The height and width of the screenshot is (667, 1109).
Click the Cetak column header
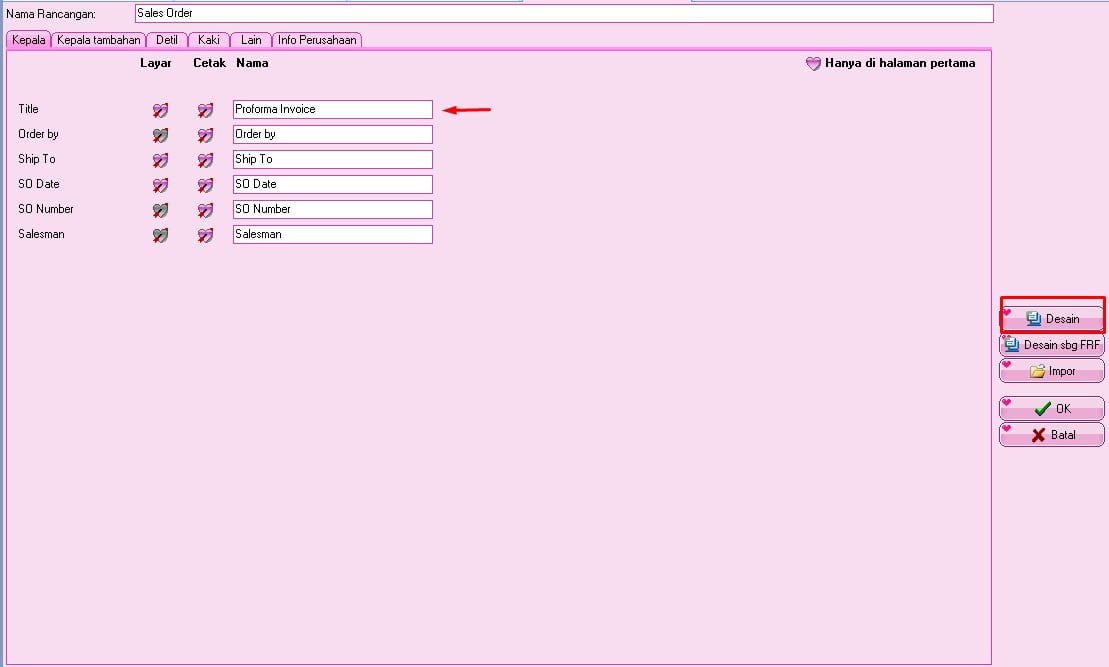(209, 63)
